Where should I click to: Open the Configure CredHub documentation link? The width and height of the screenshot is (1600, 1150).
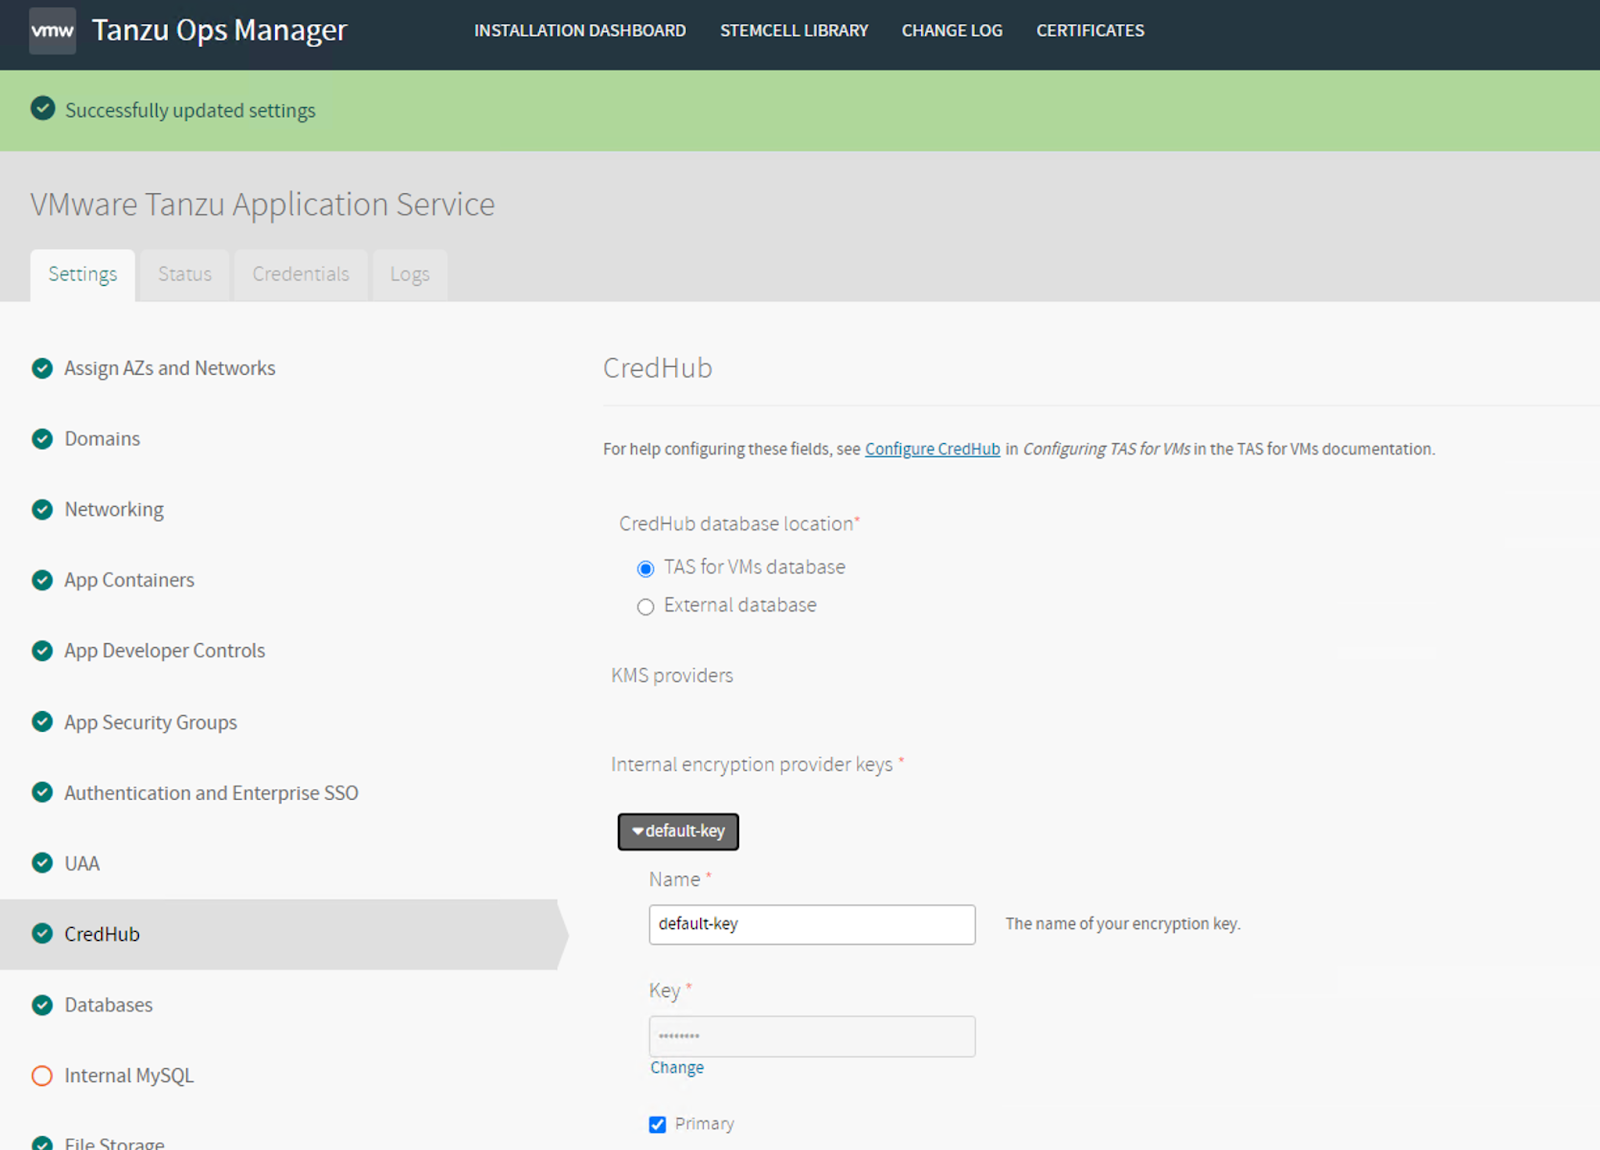tap(932, 449)
